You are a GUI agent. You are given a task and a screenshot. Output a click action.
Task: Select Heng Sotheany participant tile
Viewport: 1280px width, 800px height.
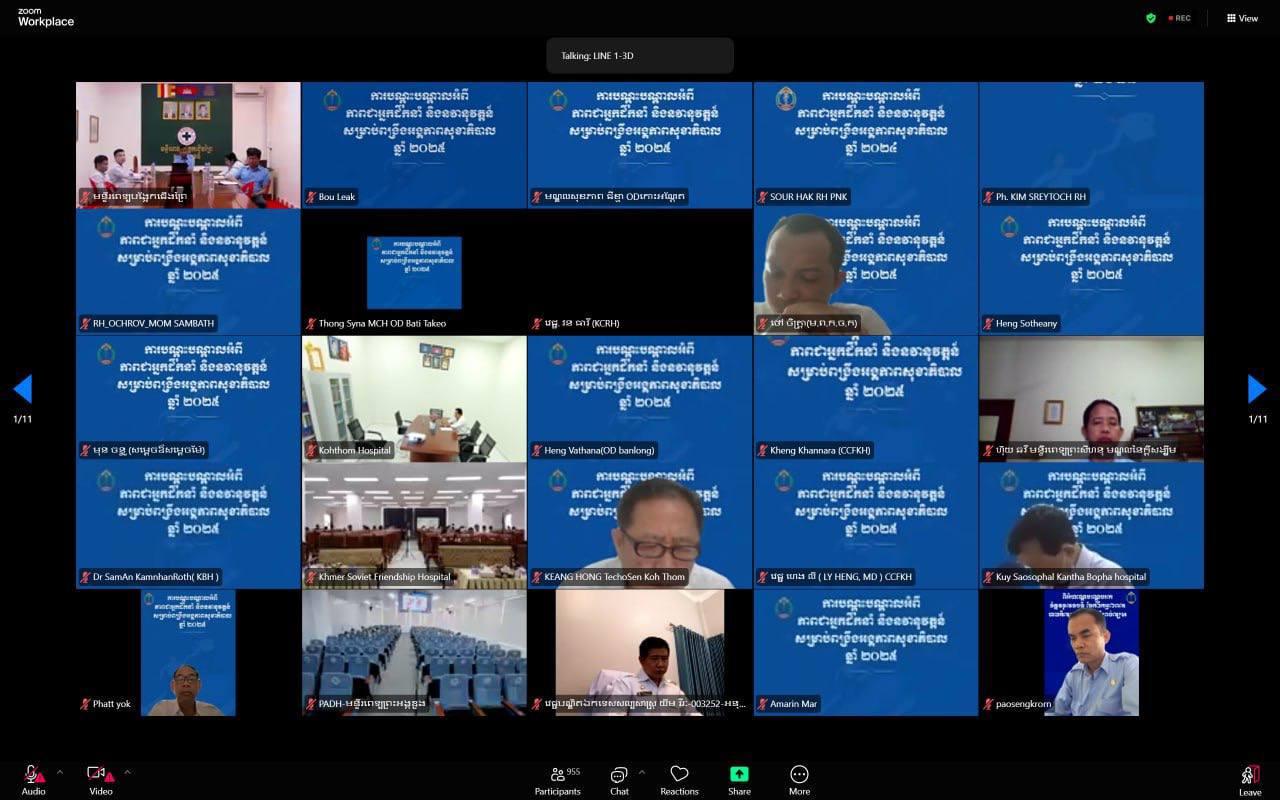point(1092,272)
